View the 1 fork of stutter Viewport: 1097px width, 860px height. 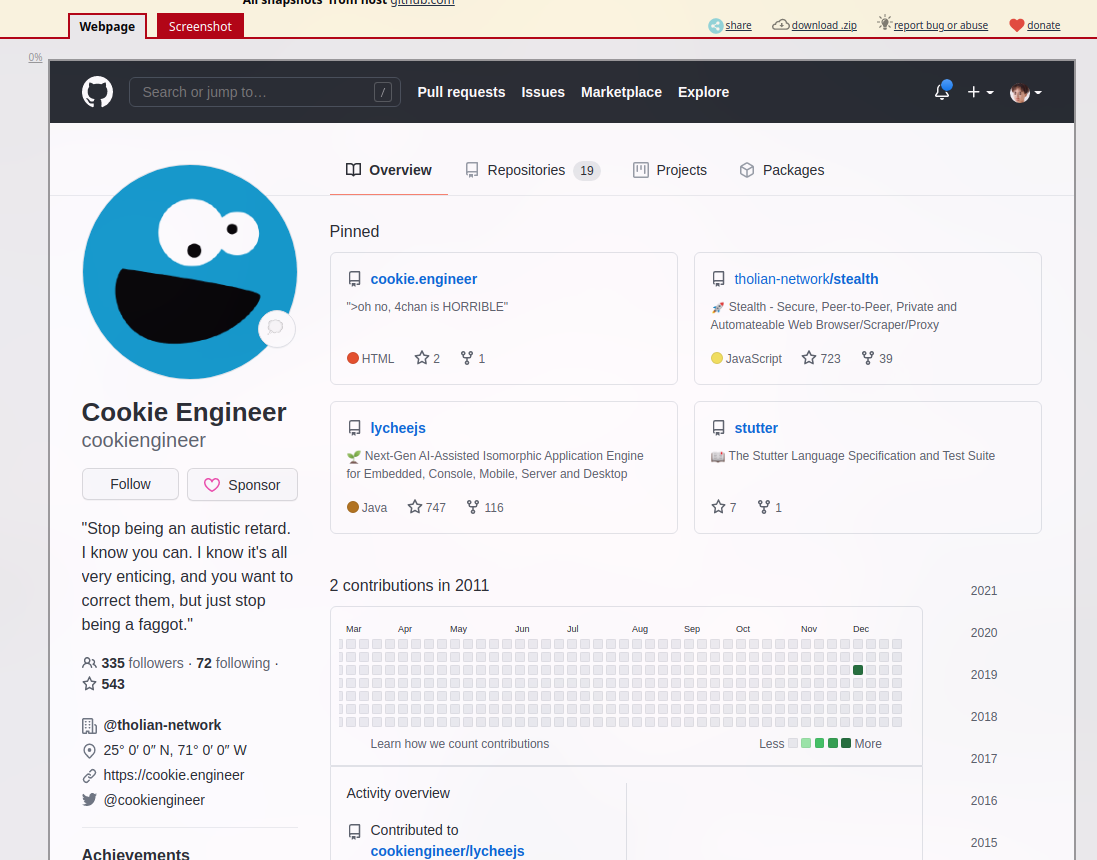(770, 507)
